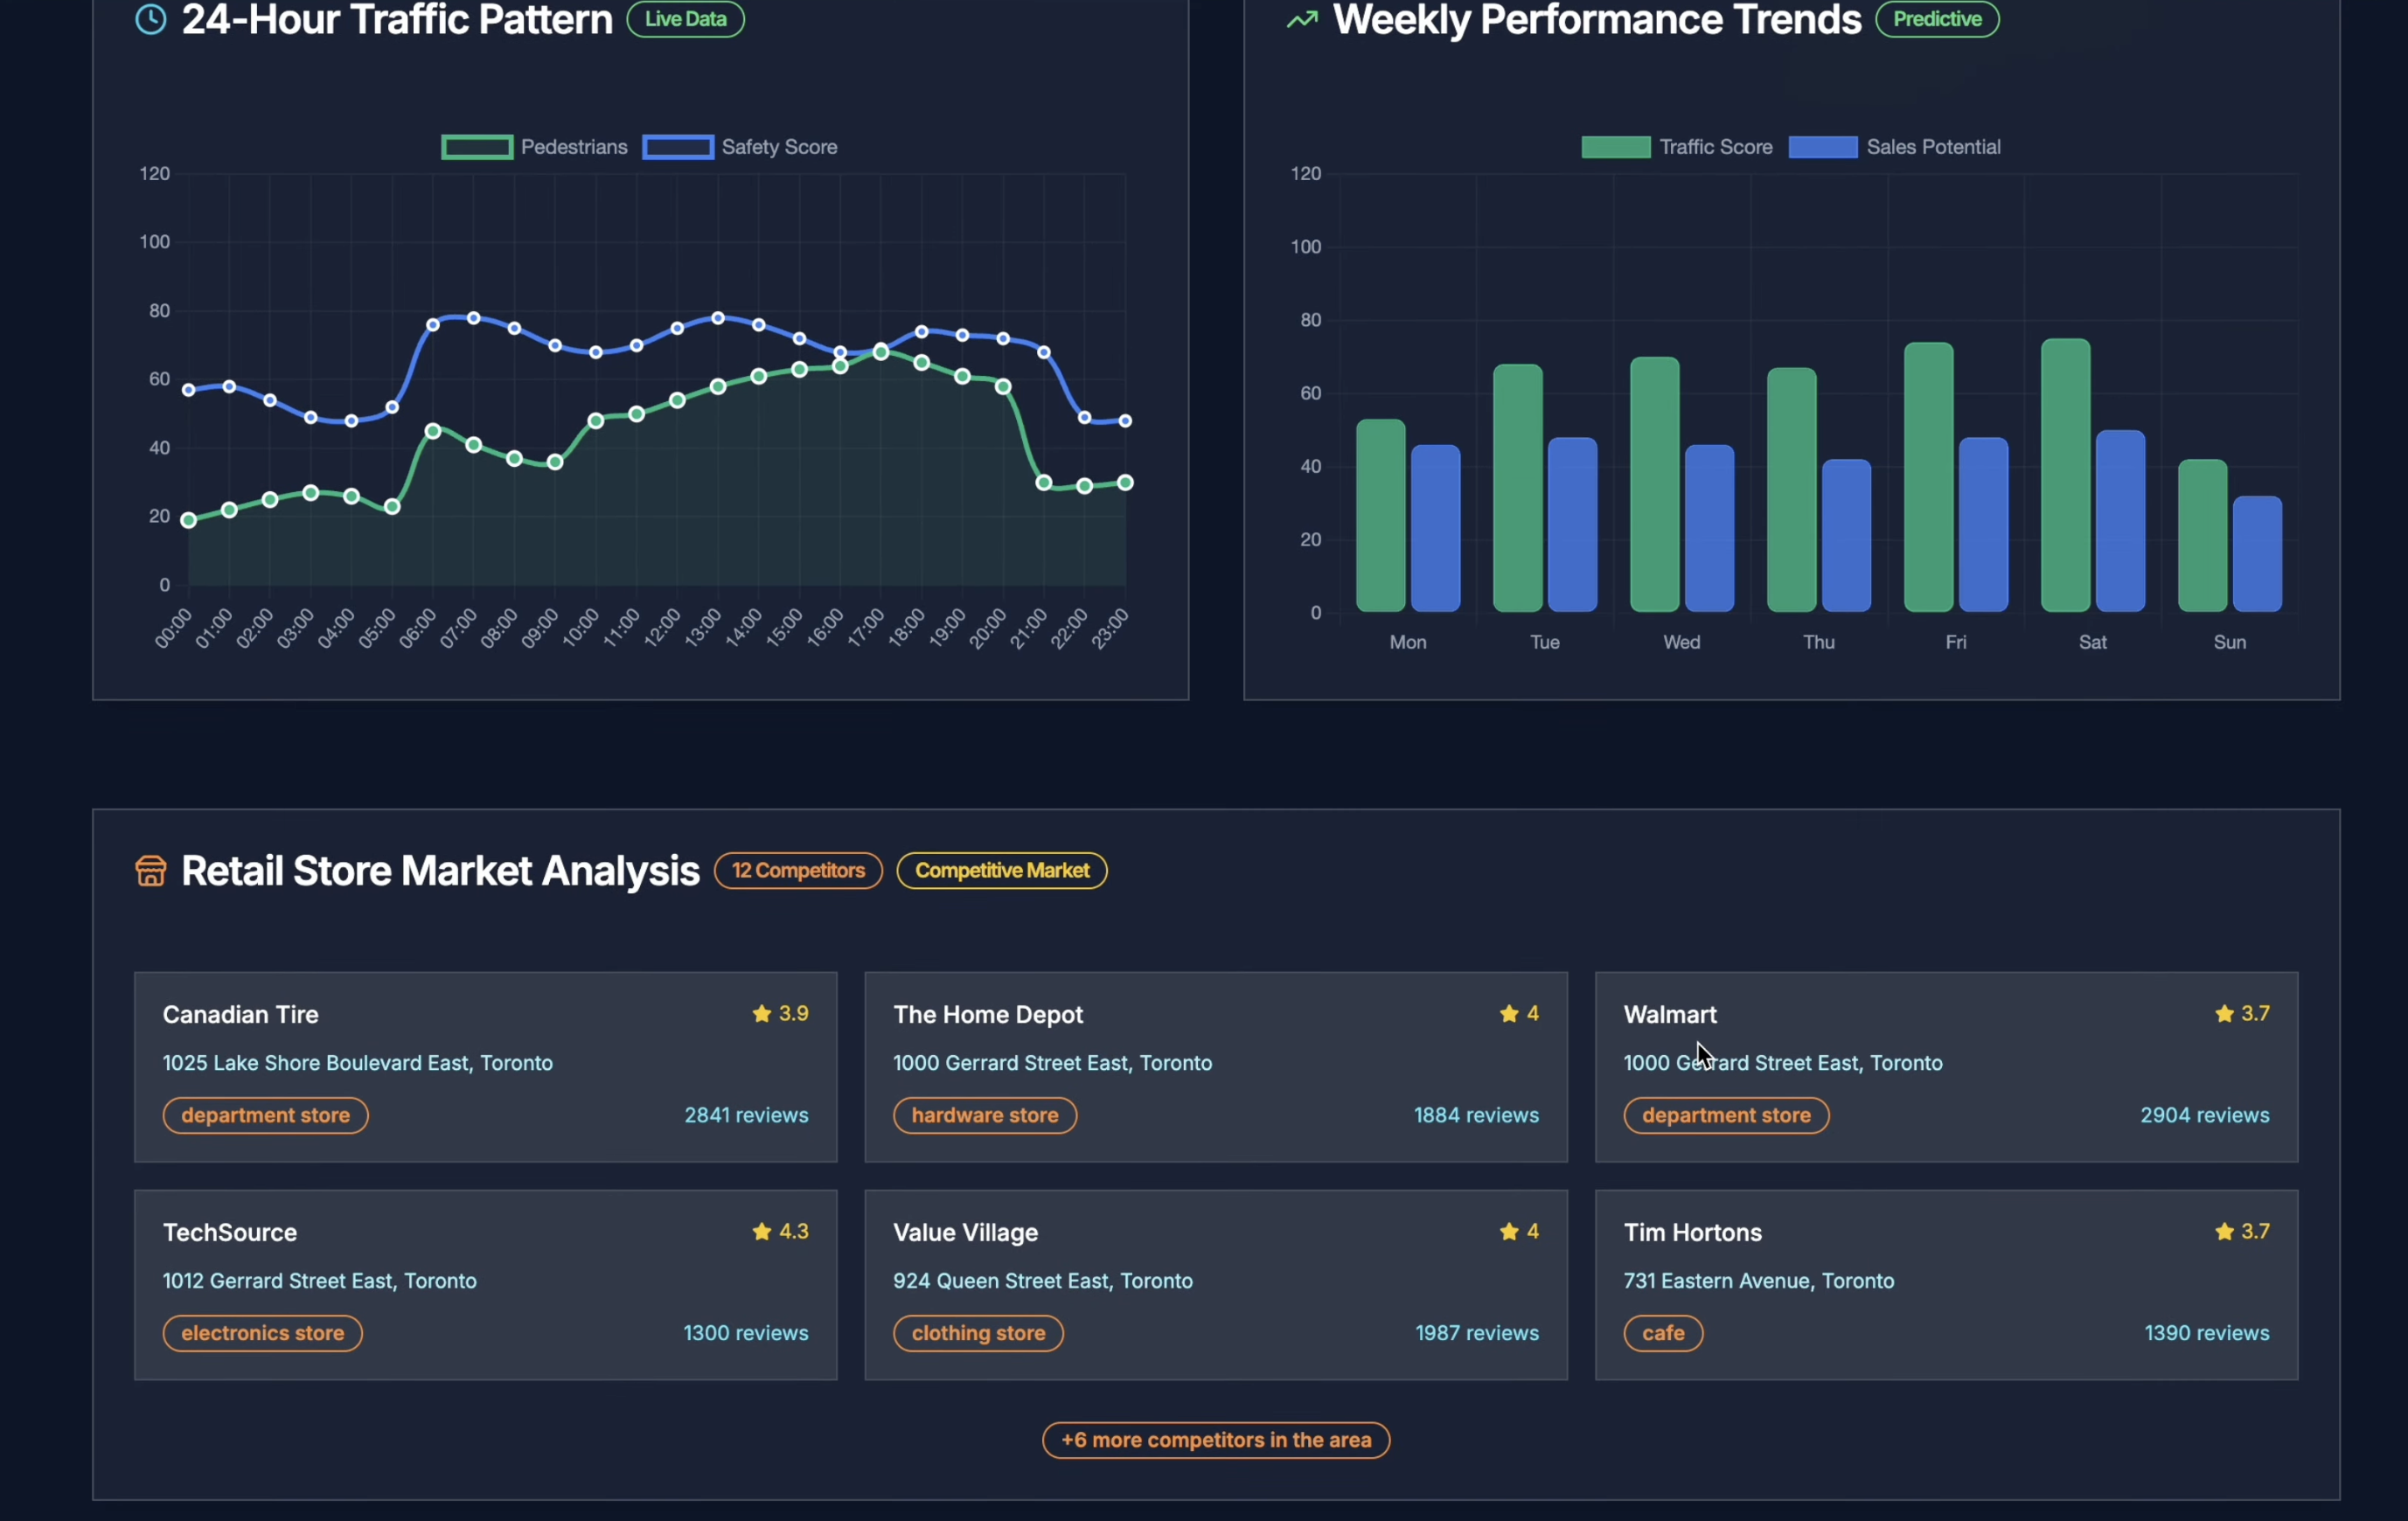This screenshot has height=1521, width=2408.
Task: Click the clock icon beside 24-Hour Traffic Pattern
Action: click(151, 19)
